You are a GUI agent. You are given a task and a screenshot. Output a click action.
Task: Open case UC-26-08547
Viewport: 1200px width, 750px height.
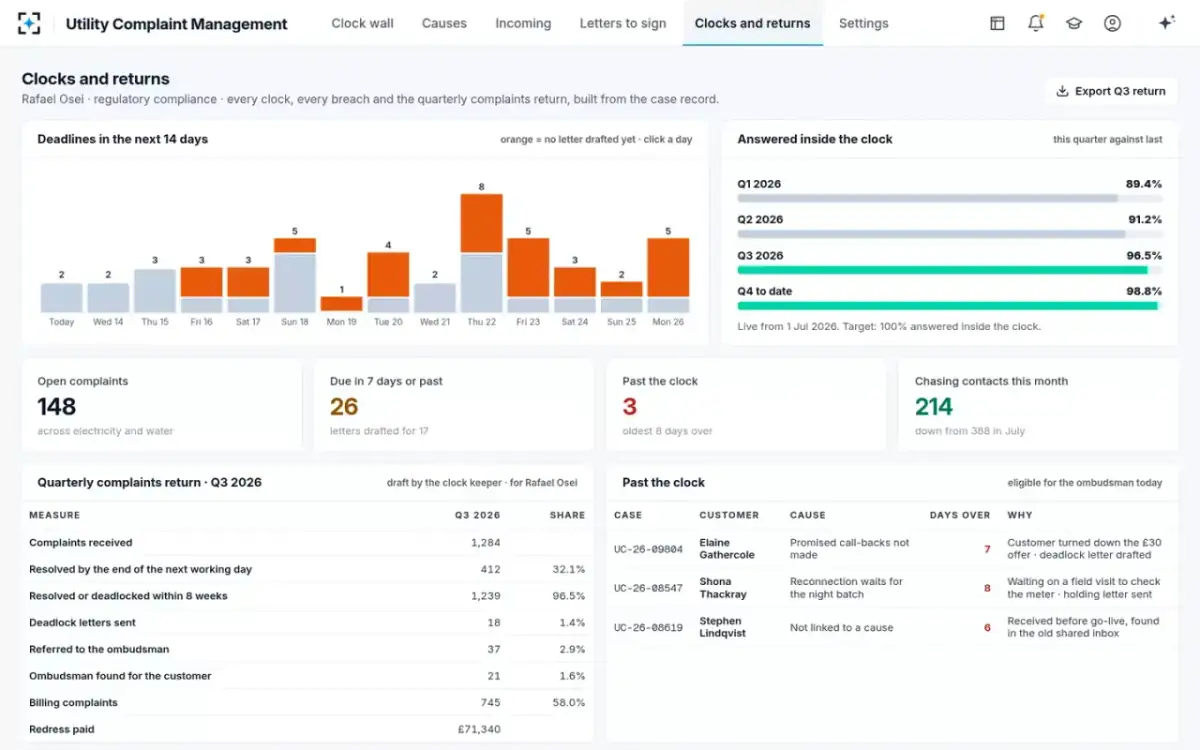[x=648, y=588]
